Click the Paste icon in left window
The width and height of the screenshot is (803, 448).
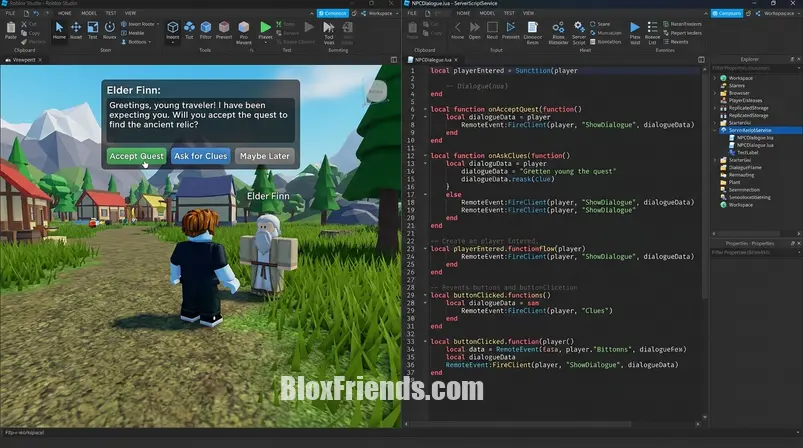pyautogui.click(x=11, y=28)
